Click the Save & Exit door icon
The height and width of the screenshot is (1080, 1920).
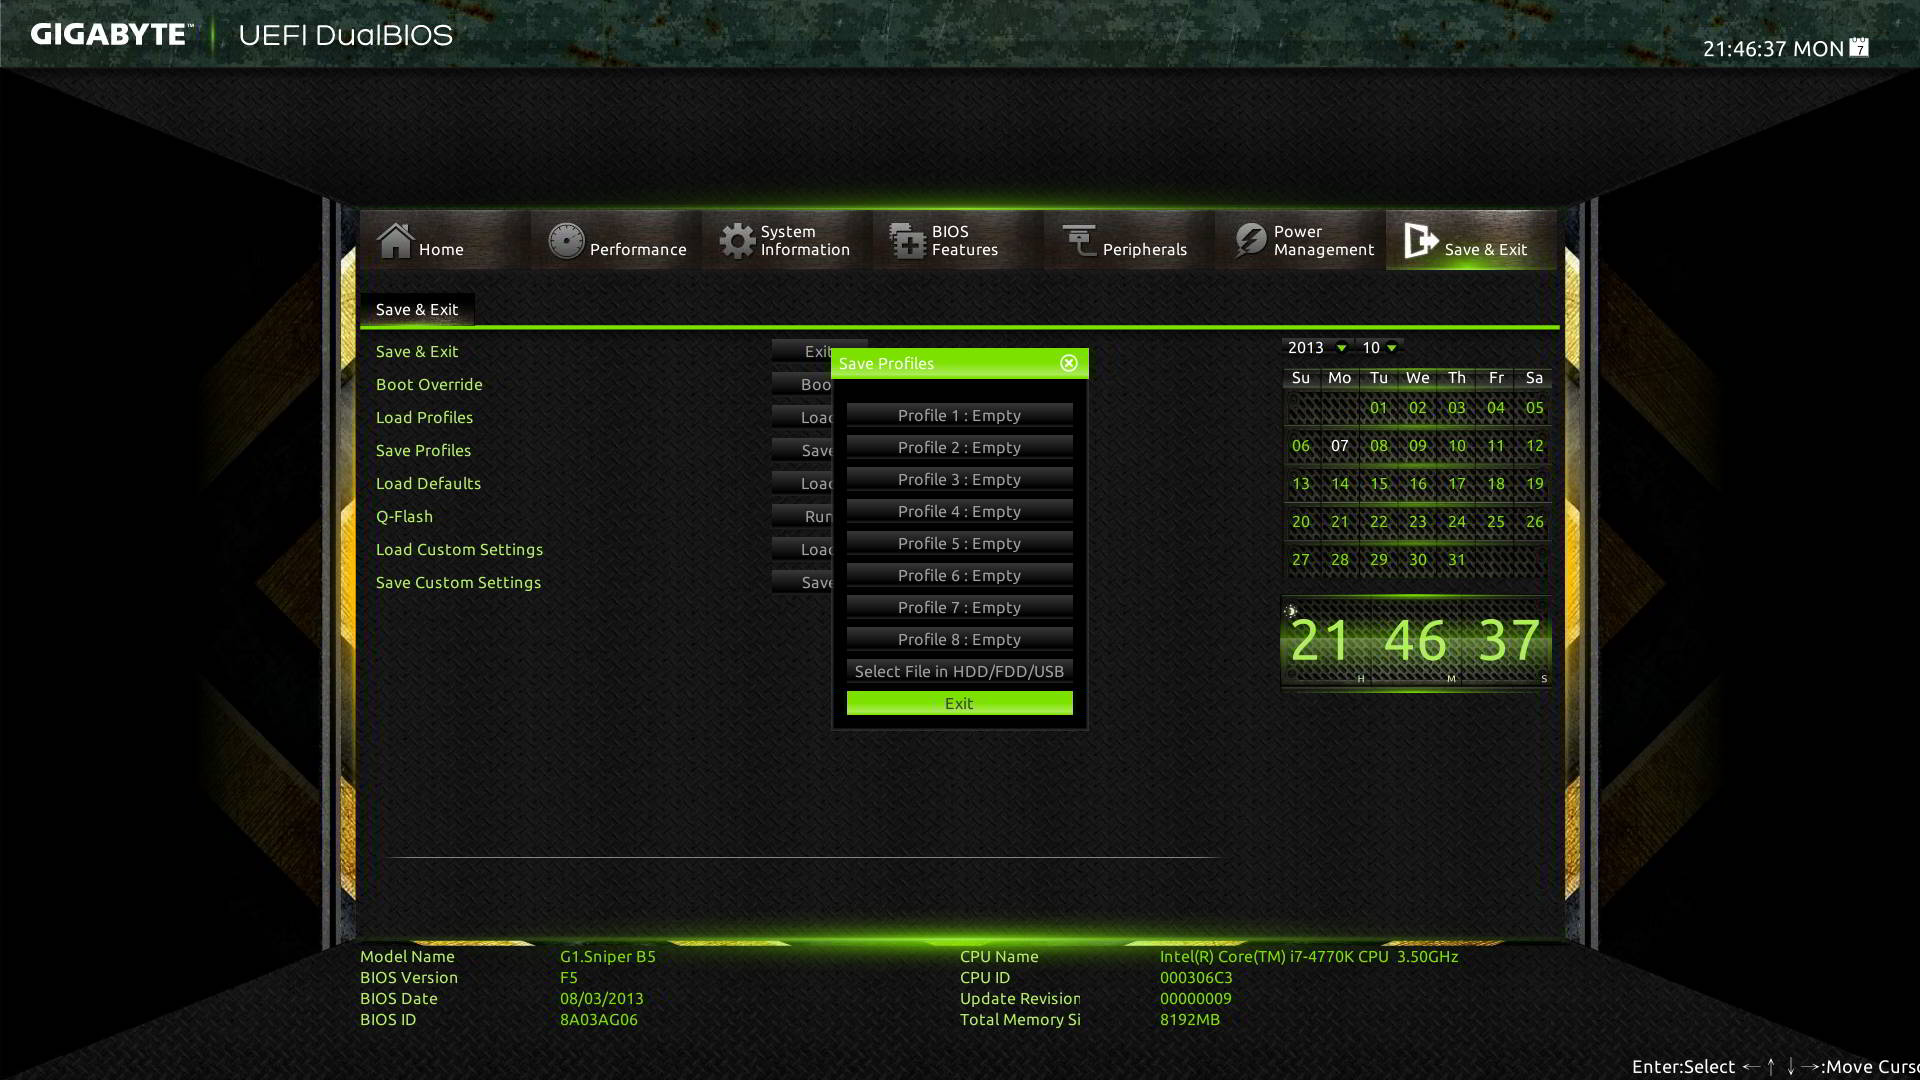click(x=1420, y=241)
